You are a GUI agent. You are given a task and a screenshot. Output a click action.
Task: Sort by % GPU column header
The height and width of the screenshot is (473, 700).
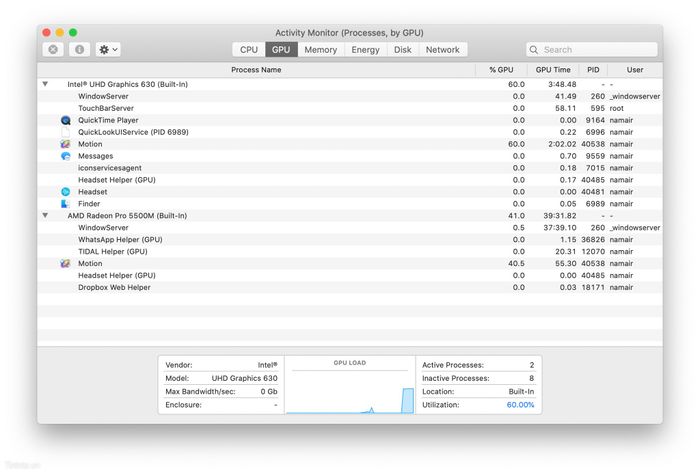(x=501, y=70)
